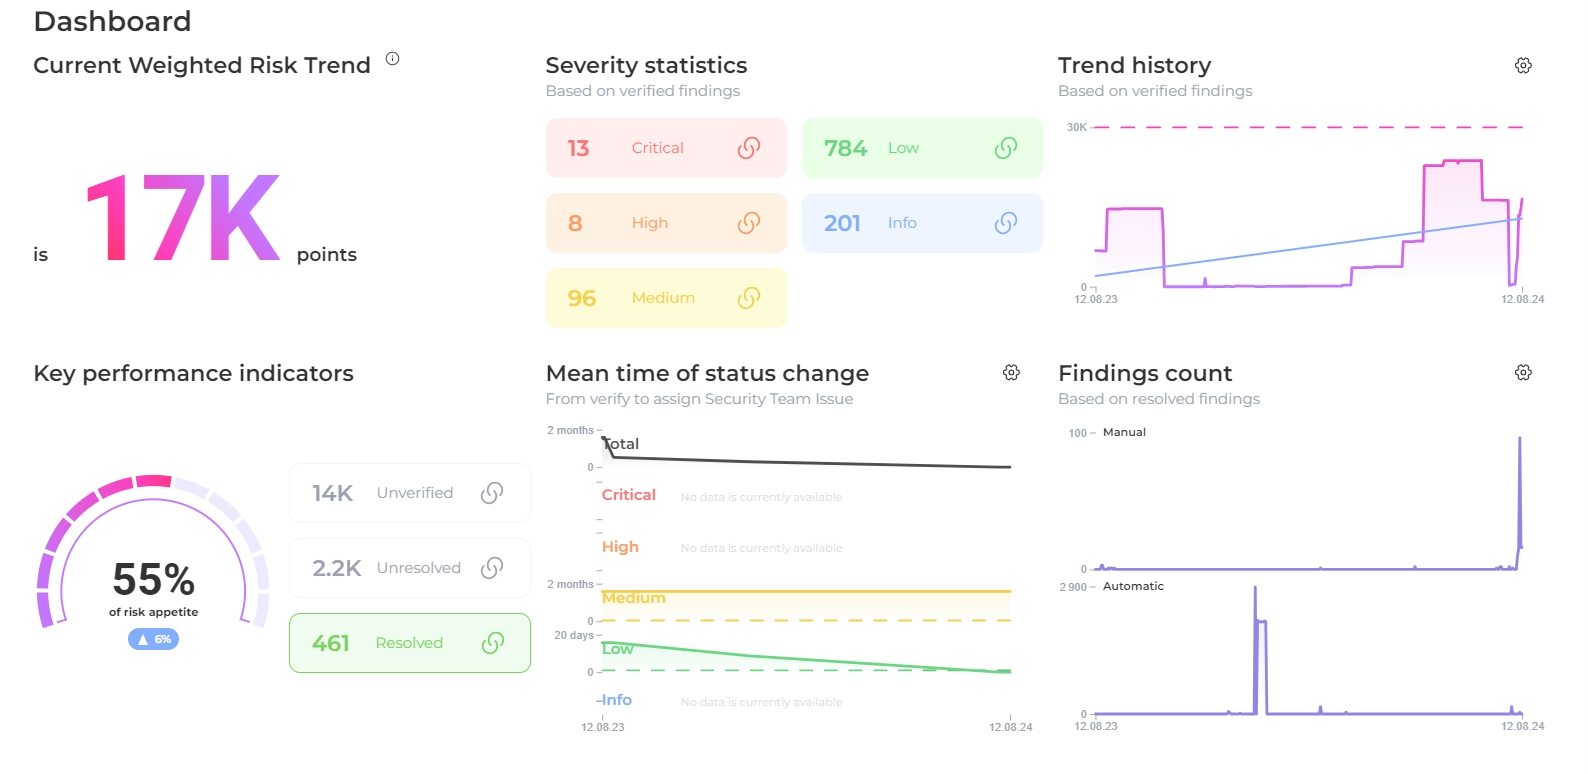Open the High severity link icon
1588x774 pixels.
[749, 223]
